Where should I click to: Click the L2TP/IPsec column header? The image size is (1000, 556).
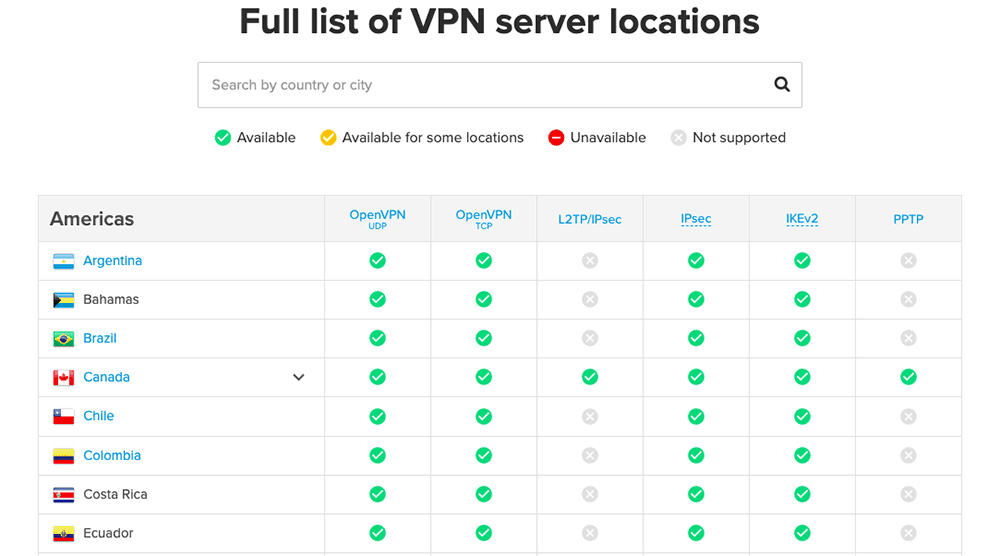point(590,219)
